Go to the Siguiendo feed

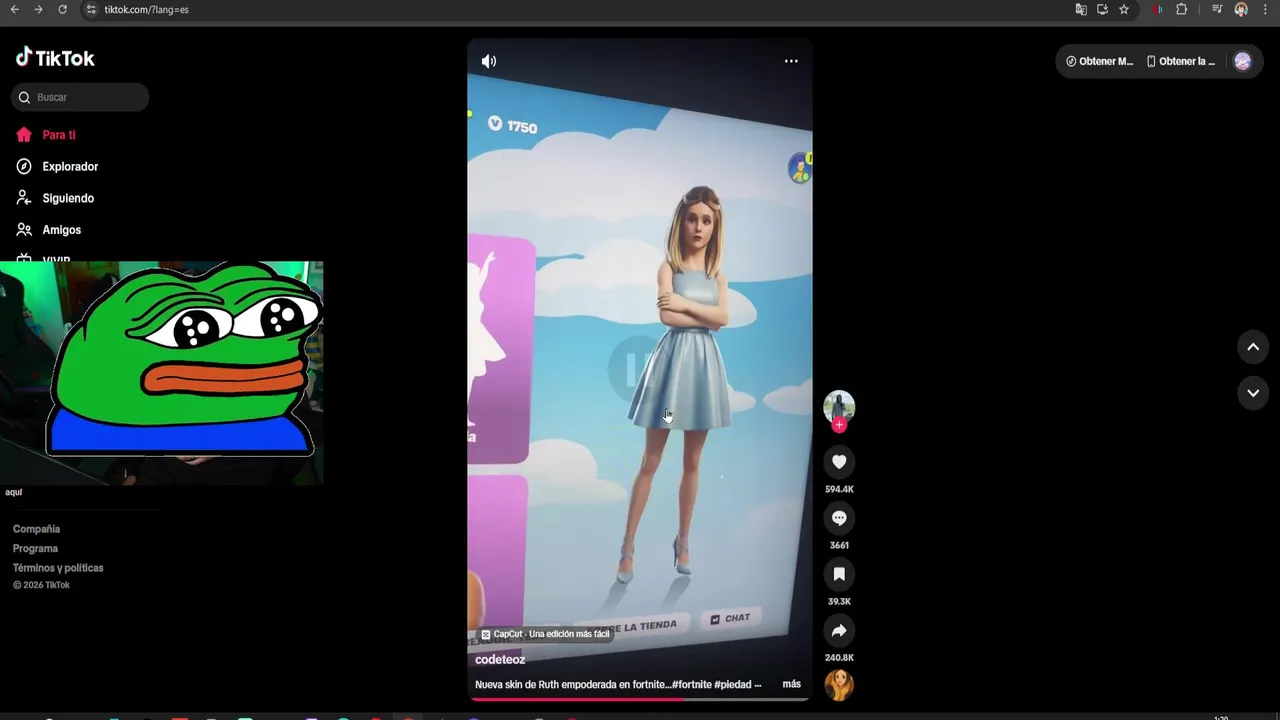point(68,198)
